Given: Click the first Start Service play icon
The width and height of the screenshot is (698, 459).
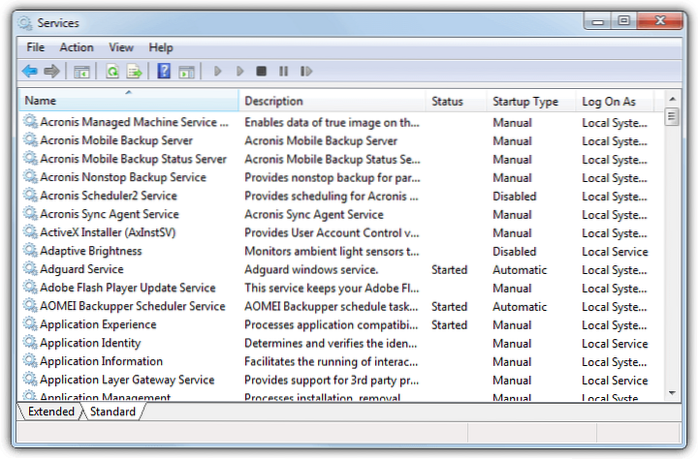Looking at the screenshot, I should 218,71.
